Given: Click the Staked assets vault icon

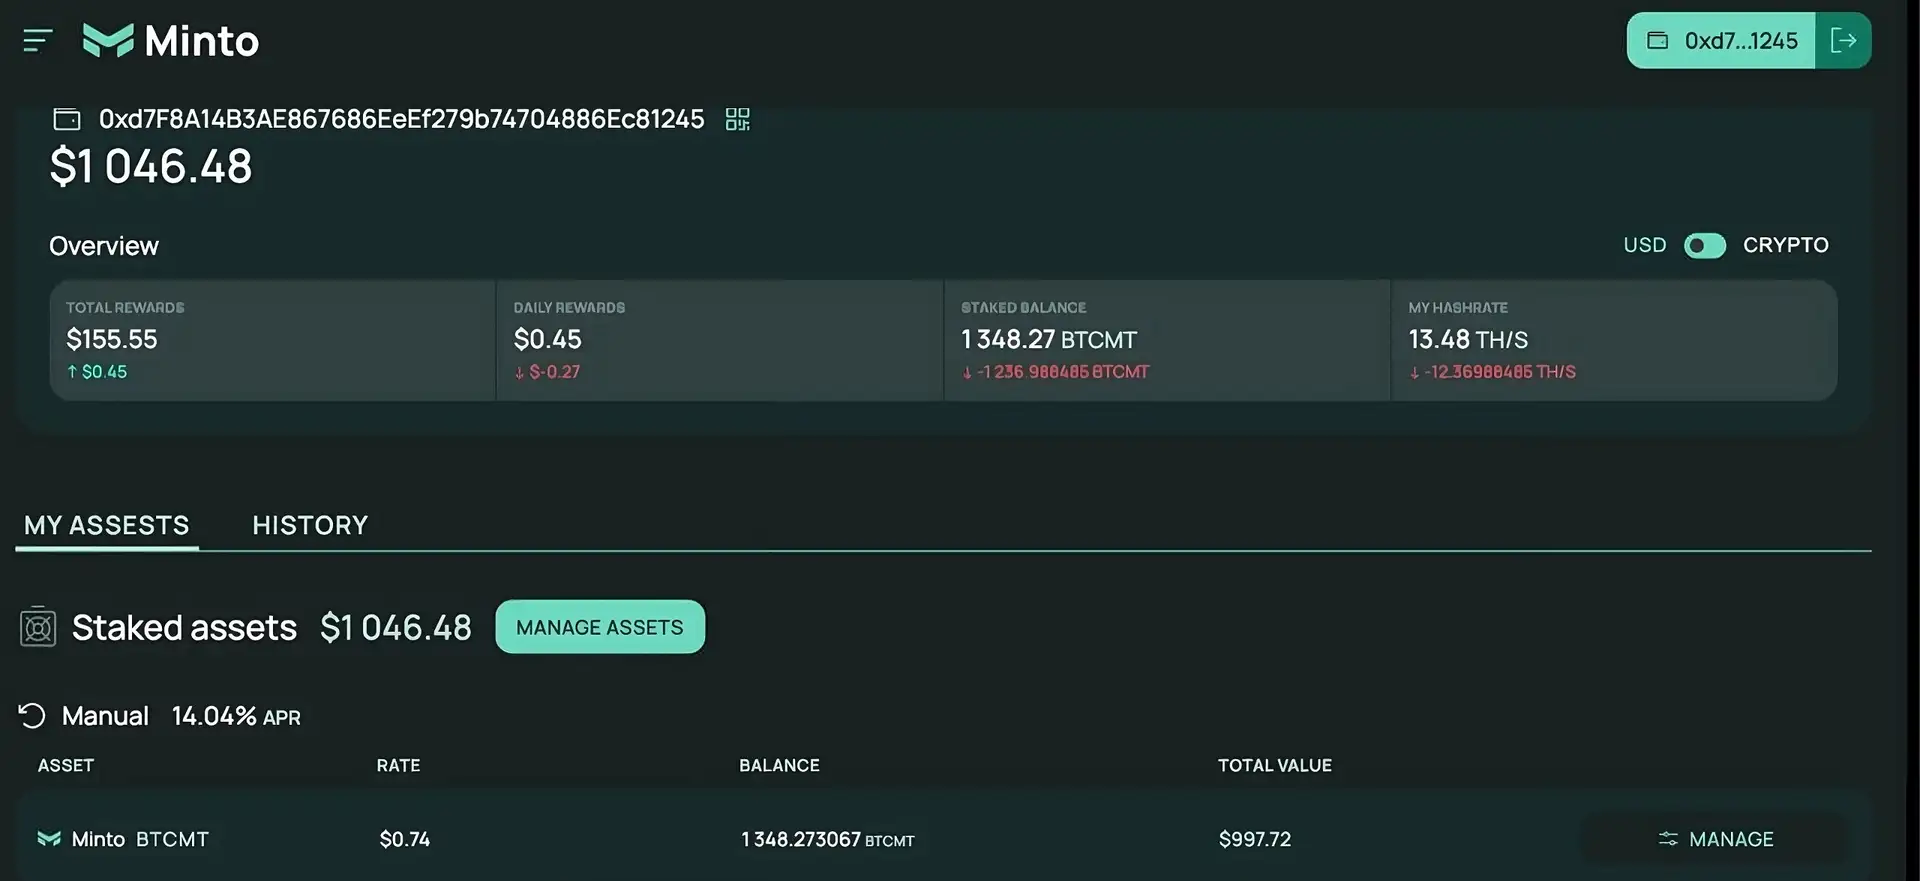Looking at the screenshot, I should click(x=38, y=628).
